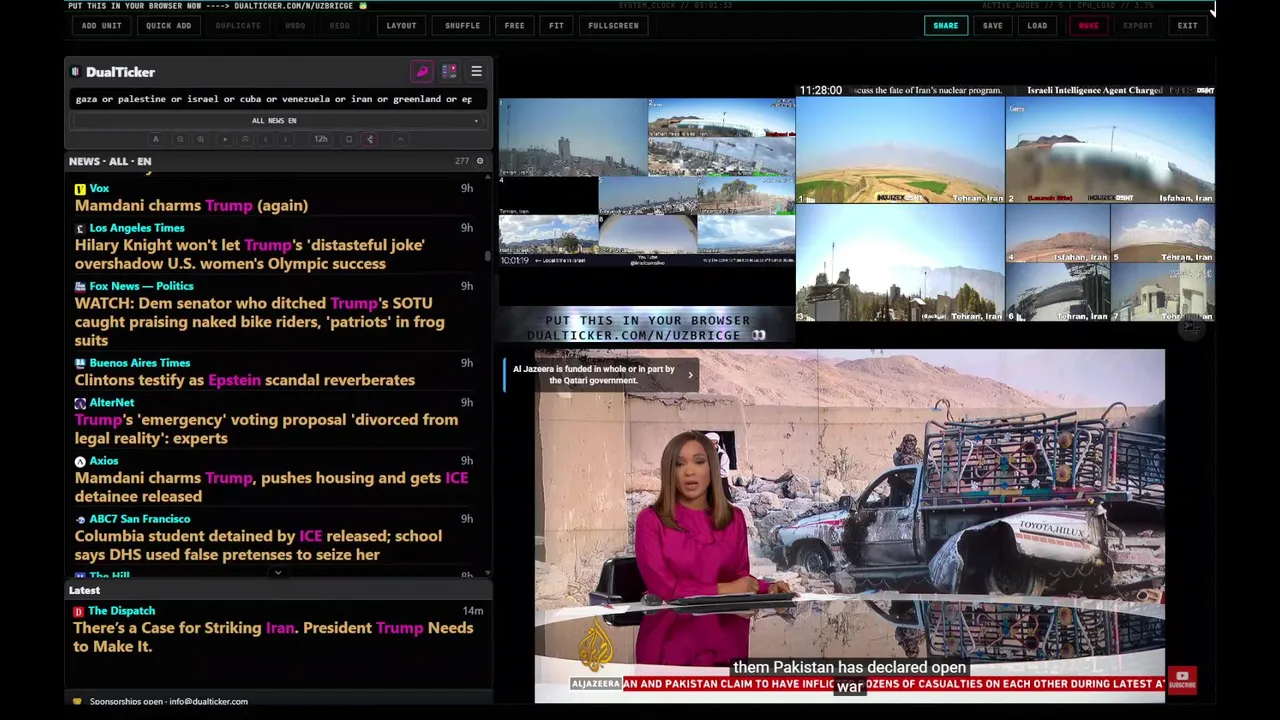The image size is (1280, 720).
Task: Click the play autoscroll icon in ticker toolbar
Action: click(224, 139)
